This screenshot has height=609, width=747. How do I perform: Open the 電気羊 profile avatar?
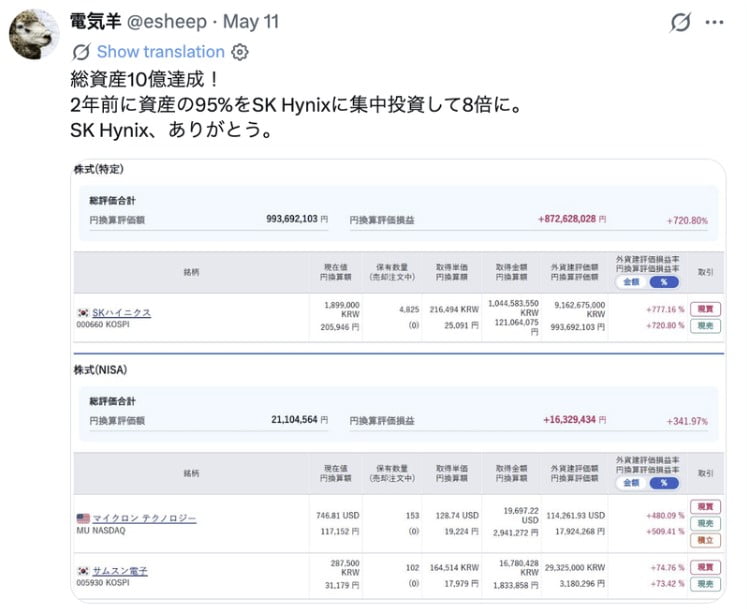tap(34, 34)
